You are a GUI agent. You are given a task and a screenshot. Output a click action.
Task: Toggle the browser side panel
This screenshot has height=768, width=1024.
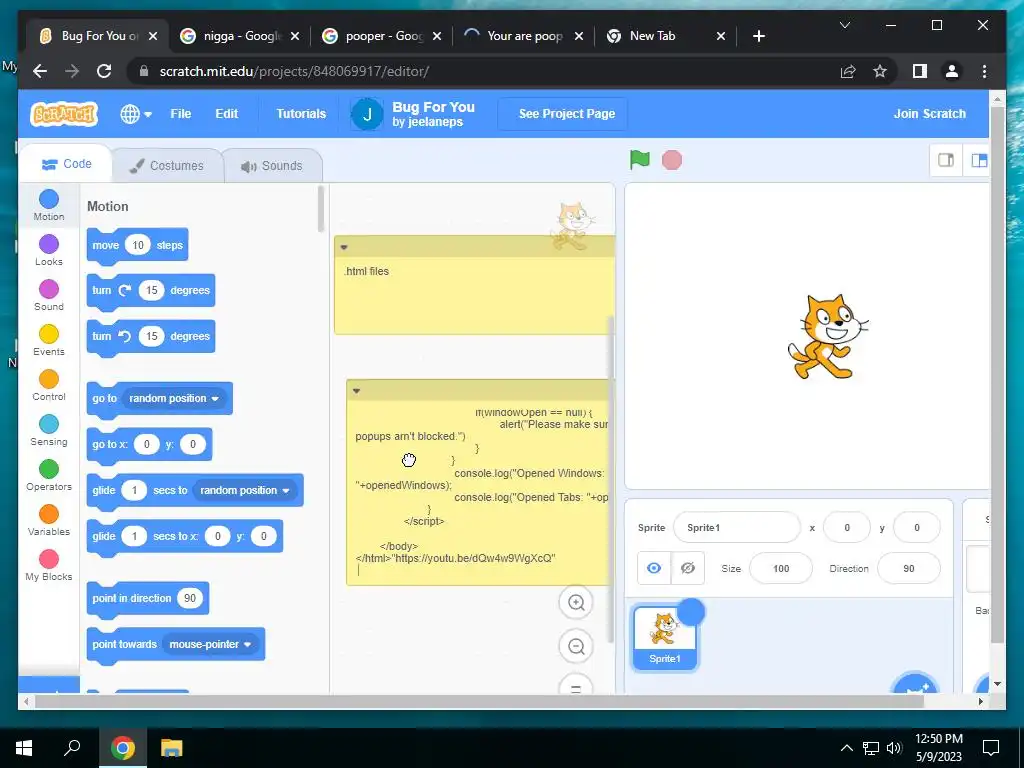click(920, 71)
